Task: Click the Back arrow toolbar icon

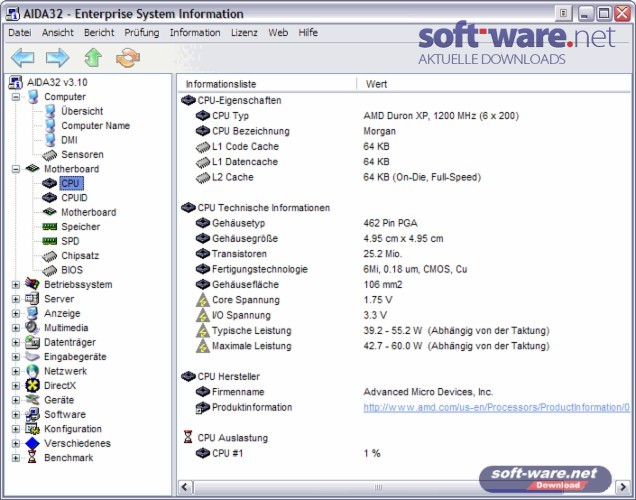Action: tap(23, 58)
